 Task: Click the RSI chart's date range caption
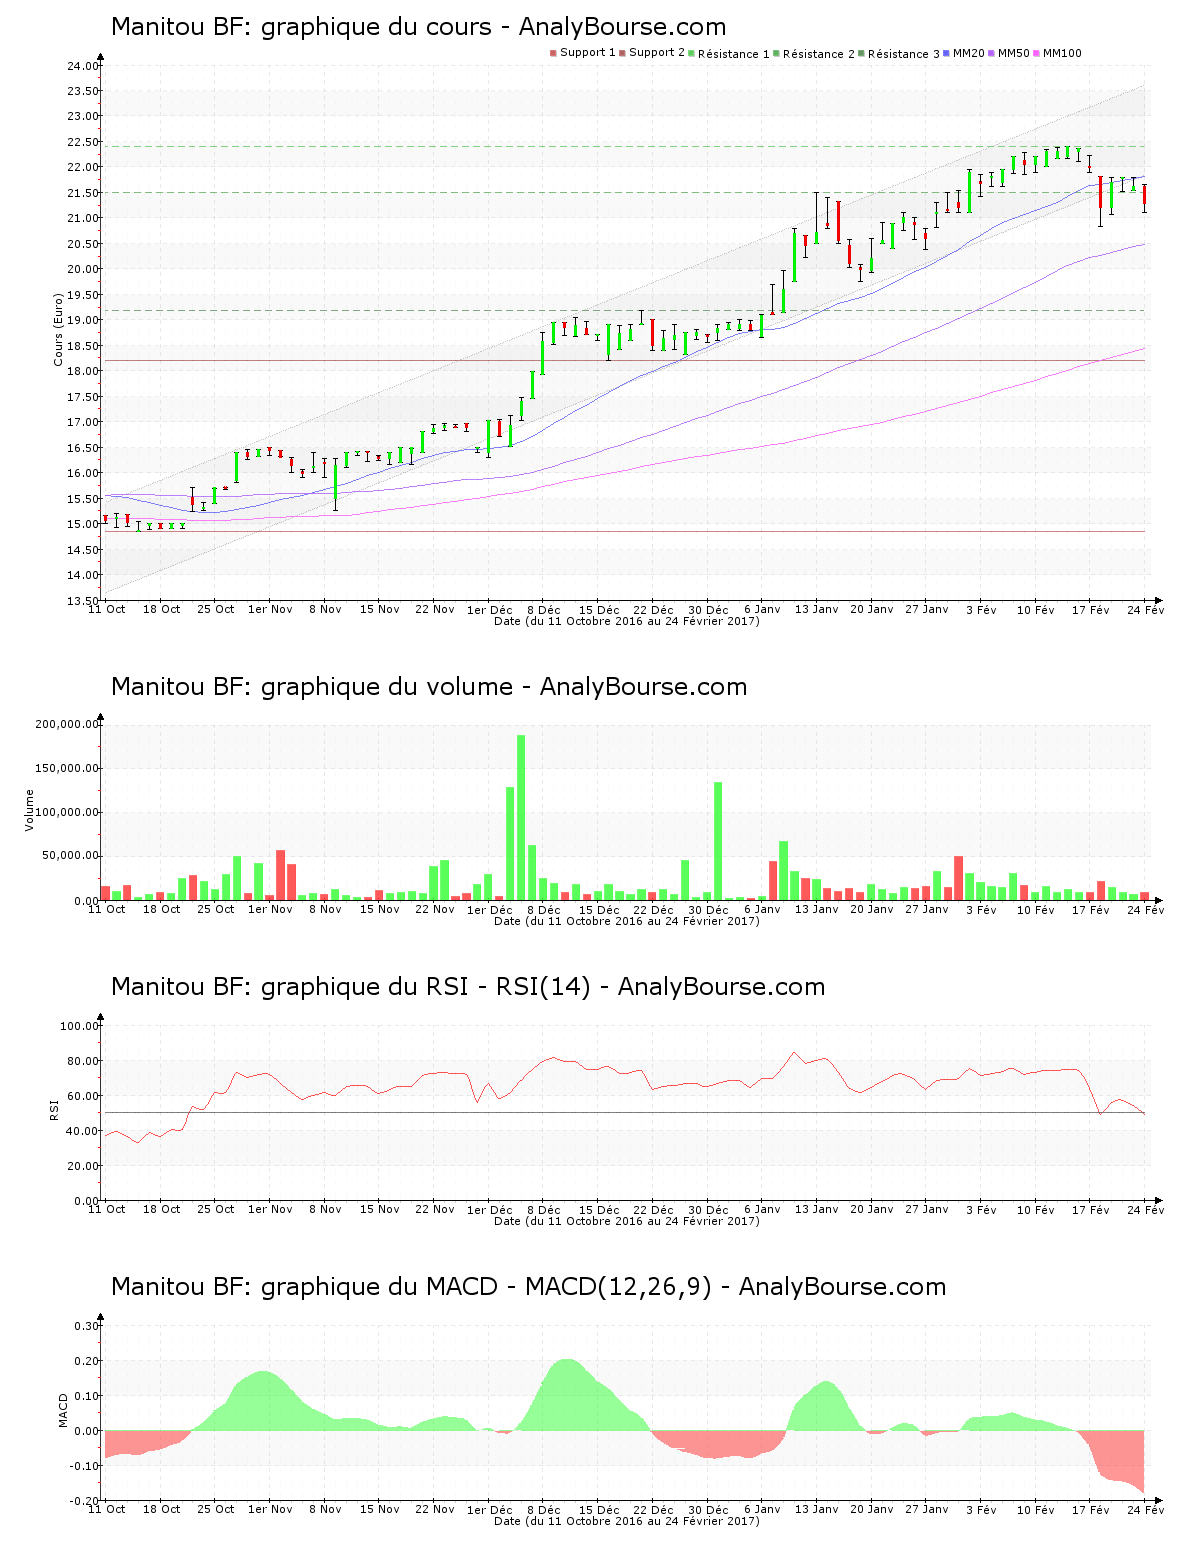tap(627, 1221)
